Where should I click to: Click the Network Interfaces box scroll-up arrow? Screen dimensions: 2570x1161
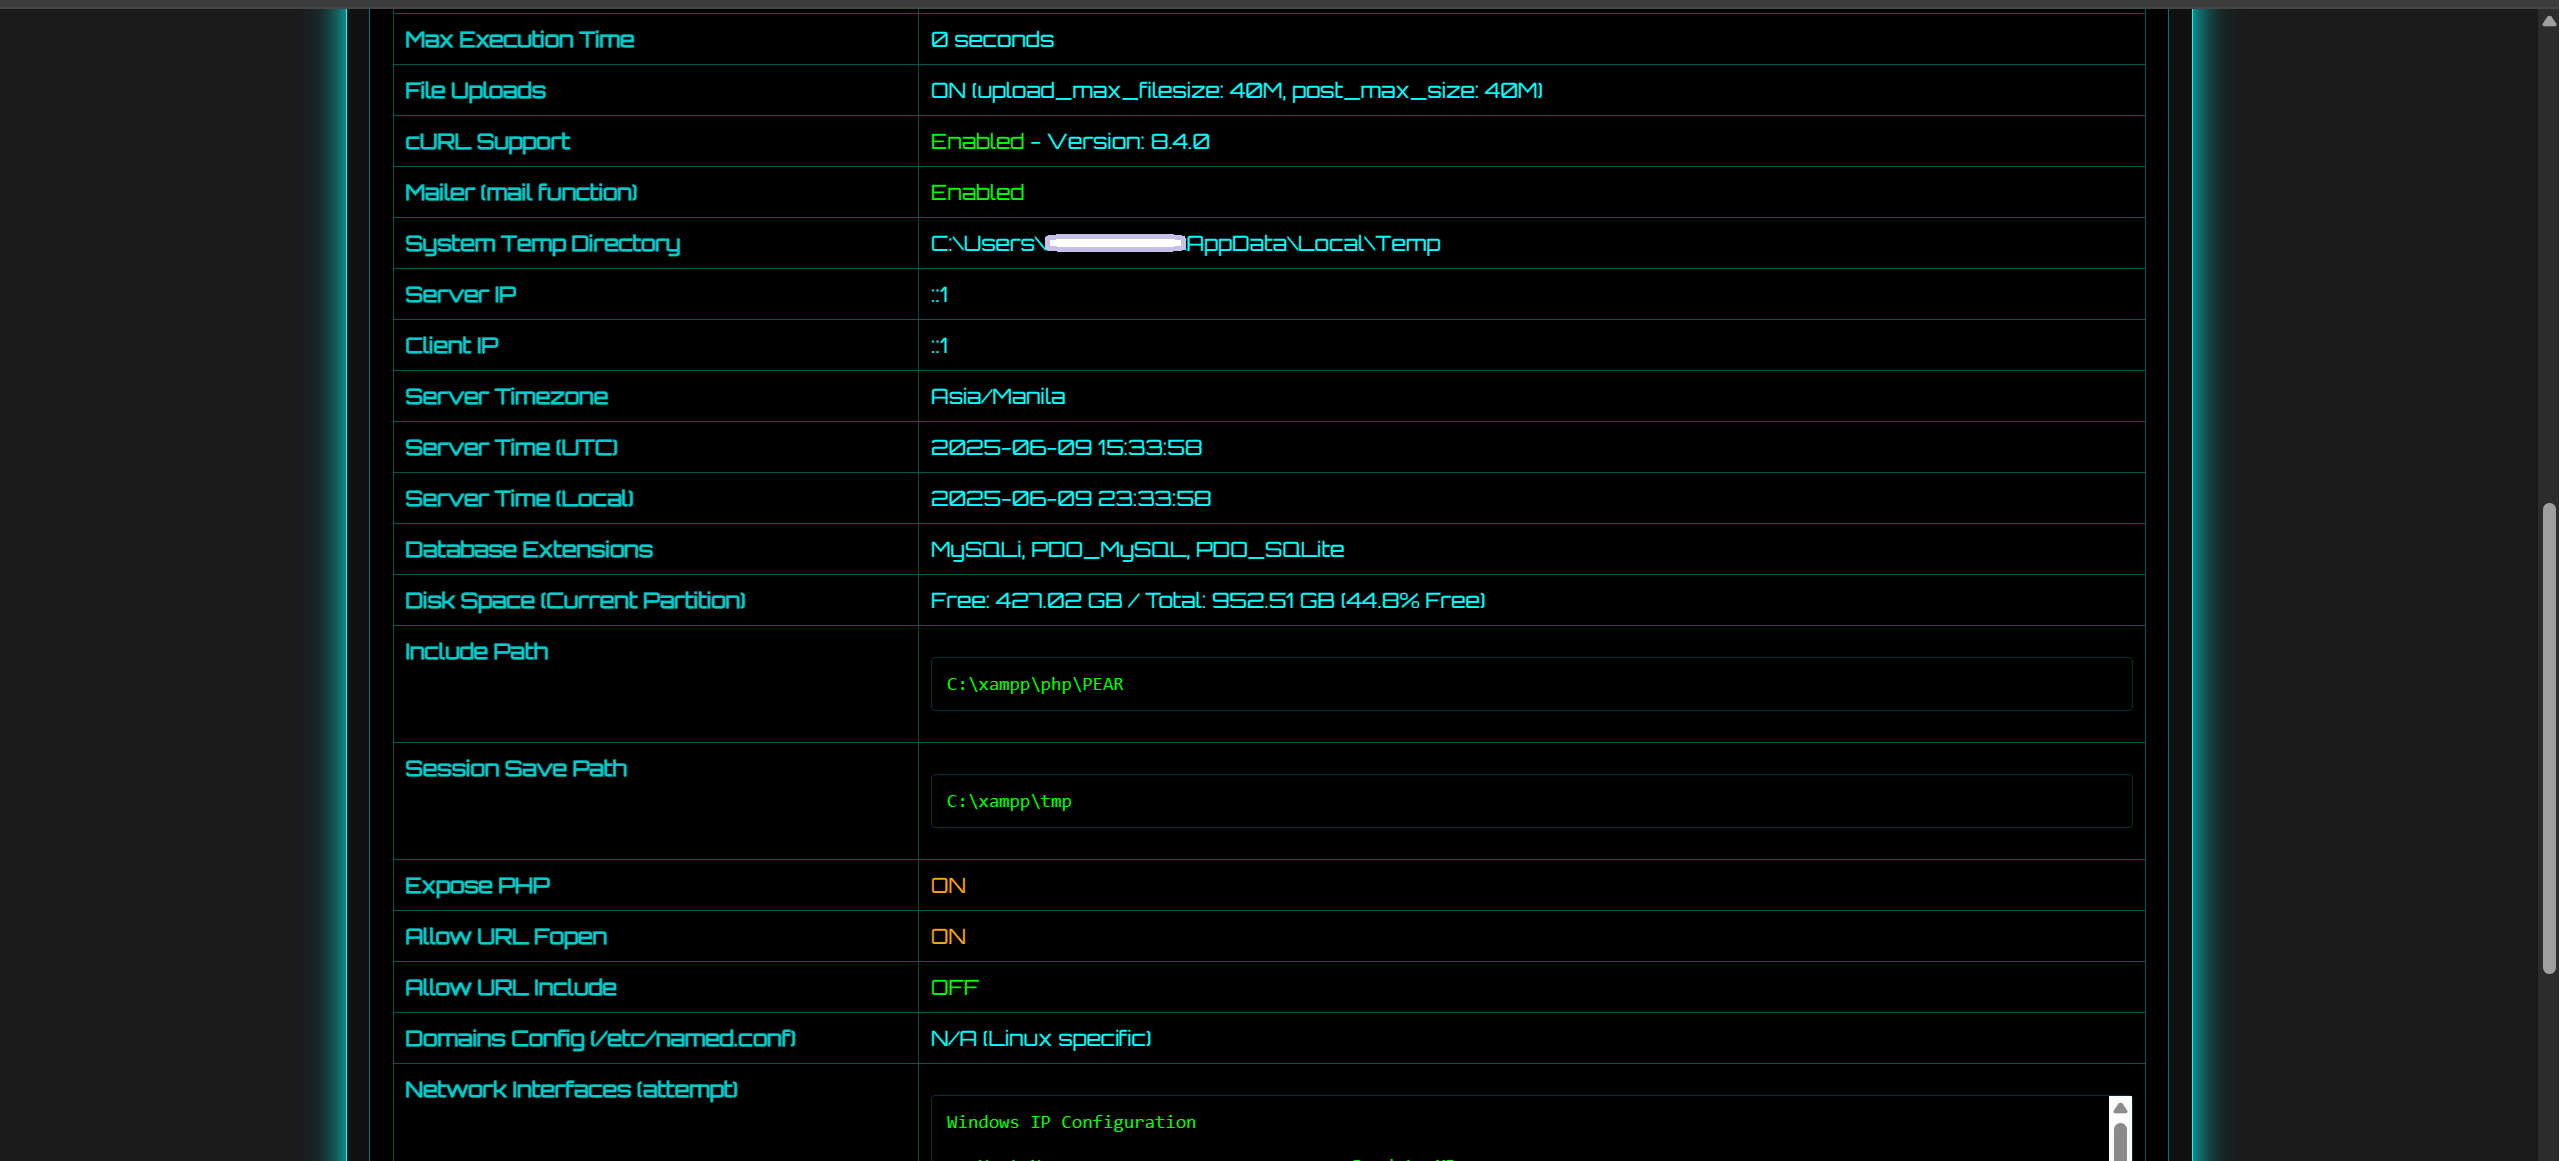(x=2119, y=1107)
